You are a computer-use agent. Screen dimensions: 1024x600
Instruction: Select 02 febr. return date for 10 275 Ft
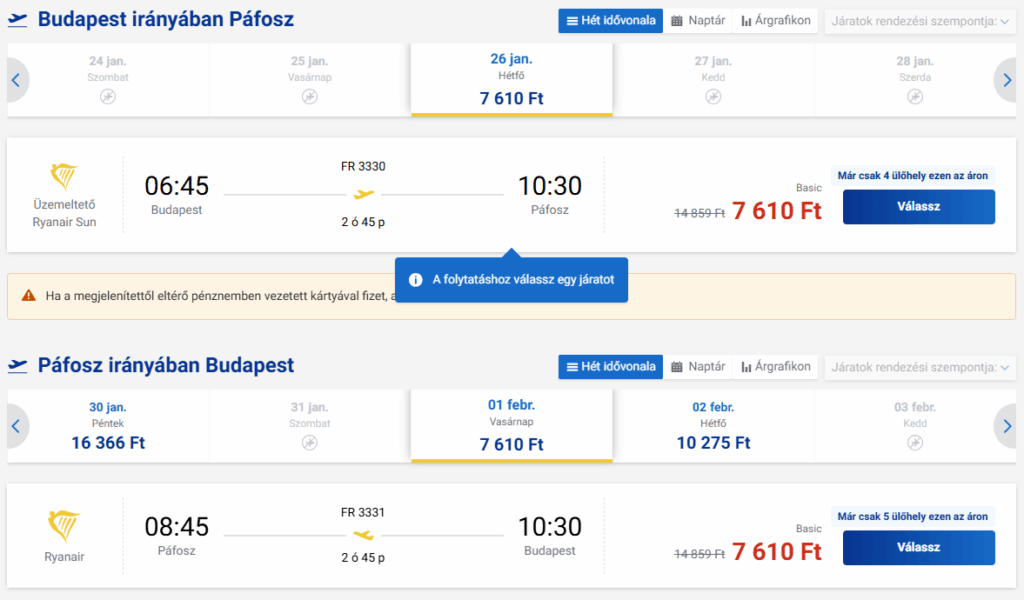713,426
